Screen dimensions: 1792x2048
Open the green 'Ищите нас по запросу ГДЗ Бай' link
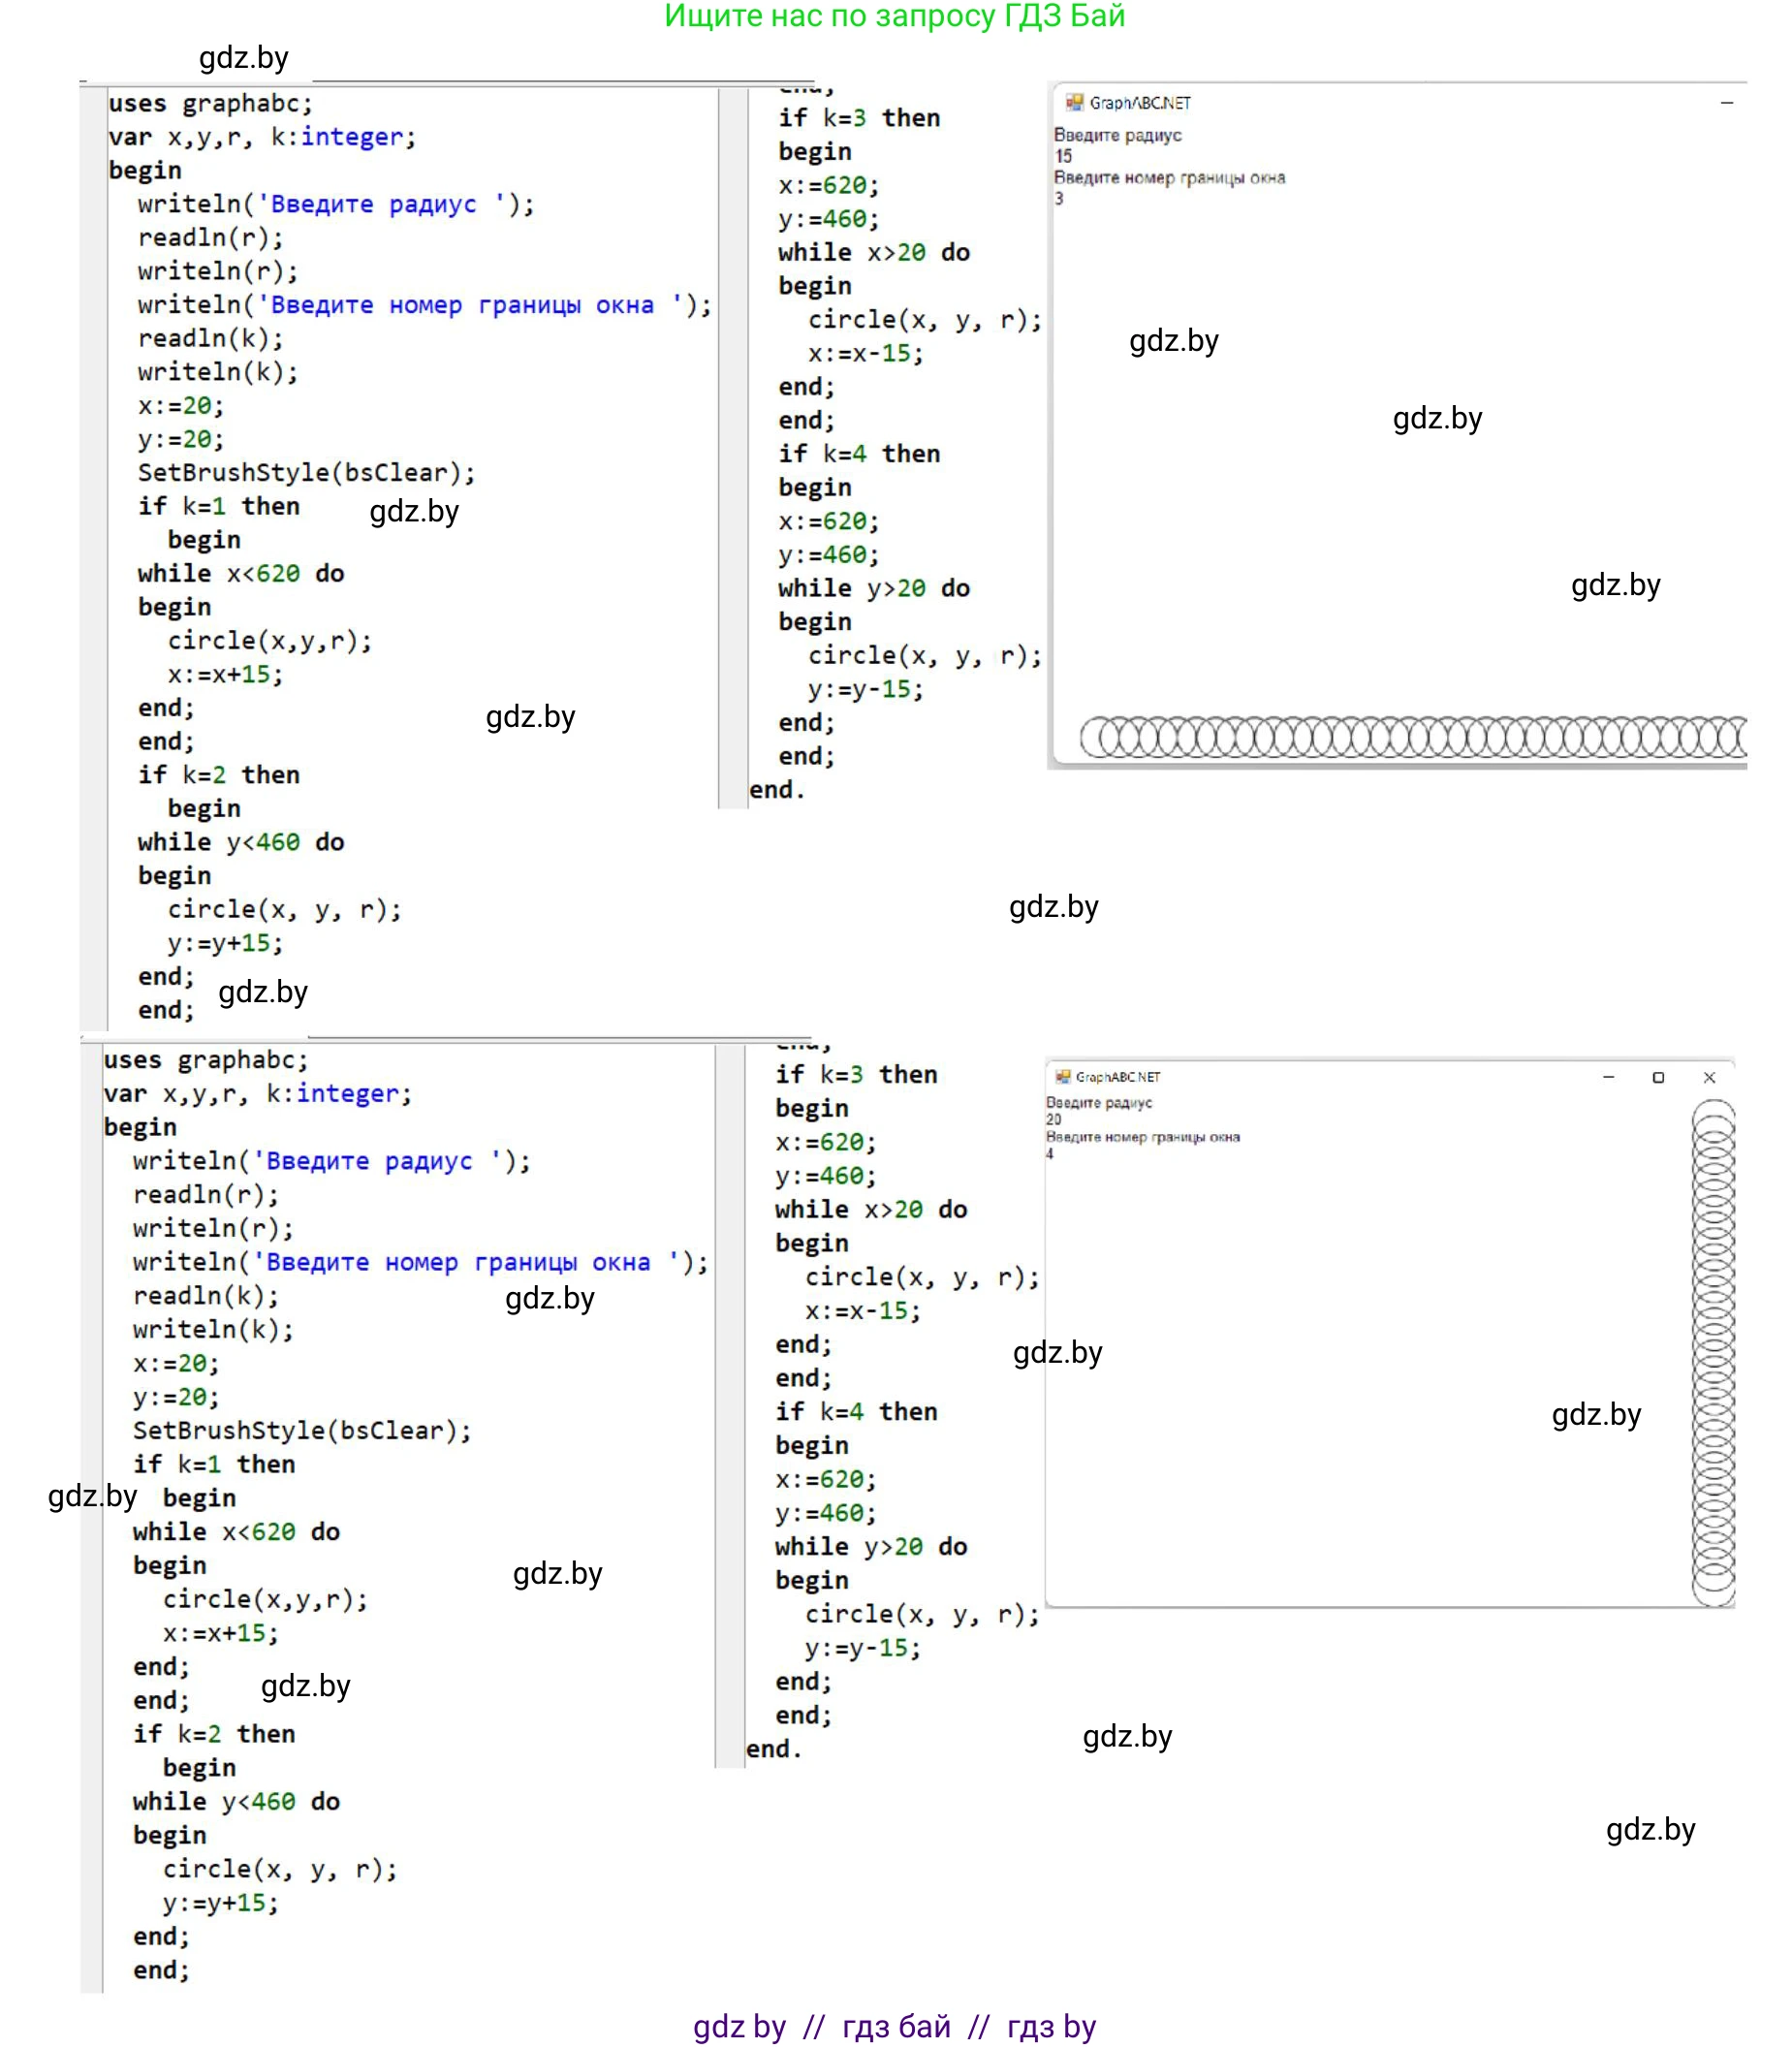(894, 17)
